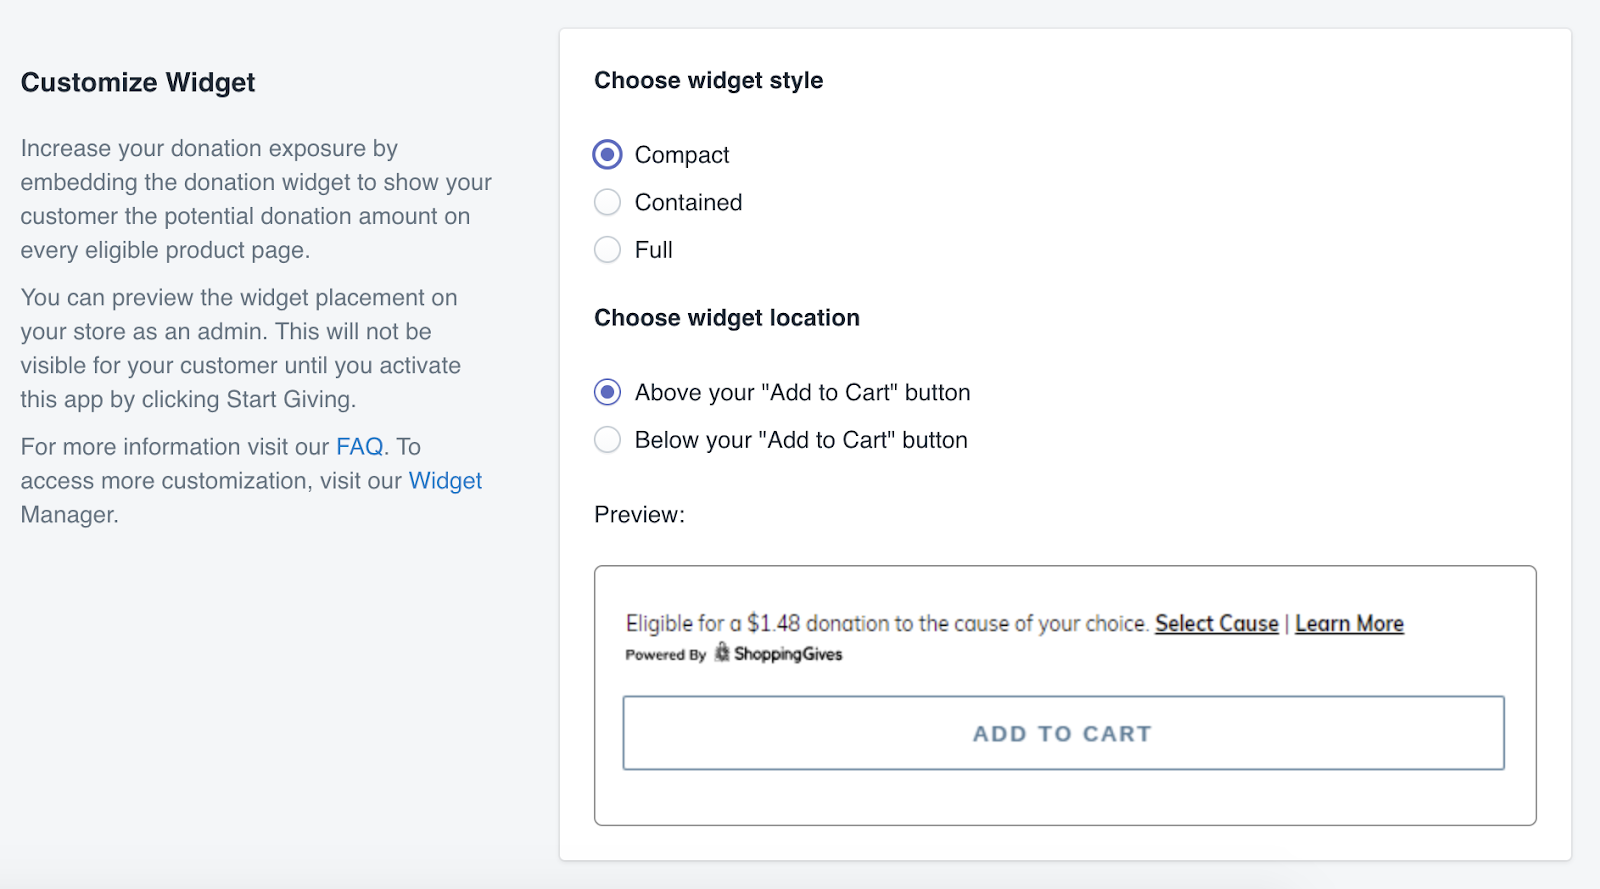The image size is (1600, 889).
Task: Click the "Powered By" text in preview
Action: (665, 655)
